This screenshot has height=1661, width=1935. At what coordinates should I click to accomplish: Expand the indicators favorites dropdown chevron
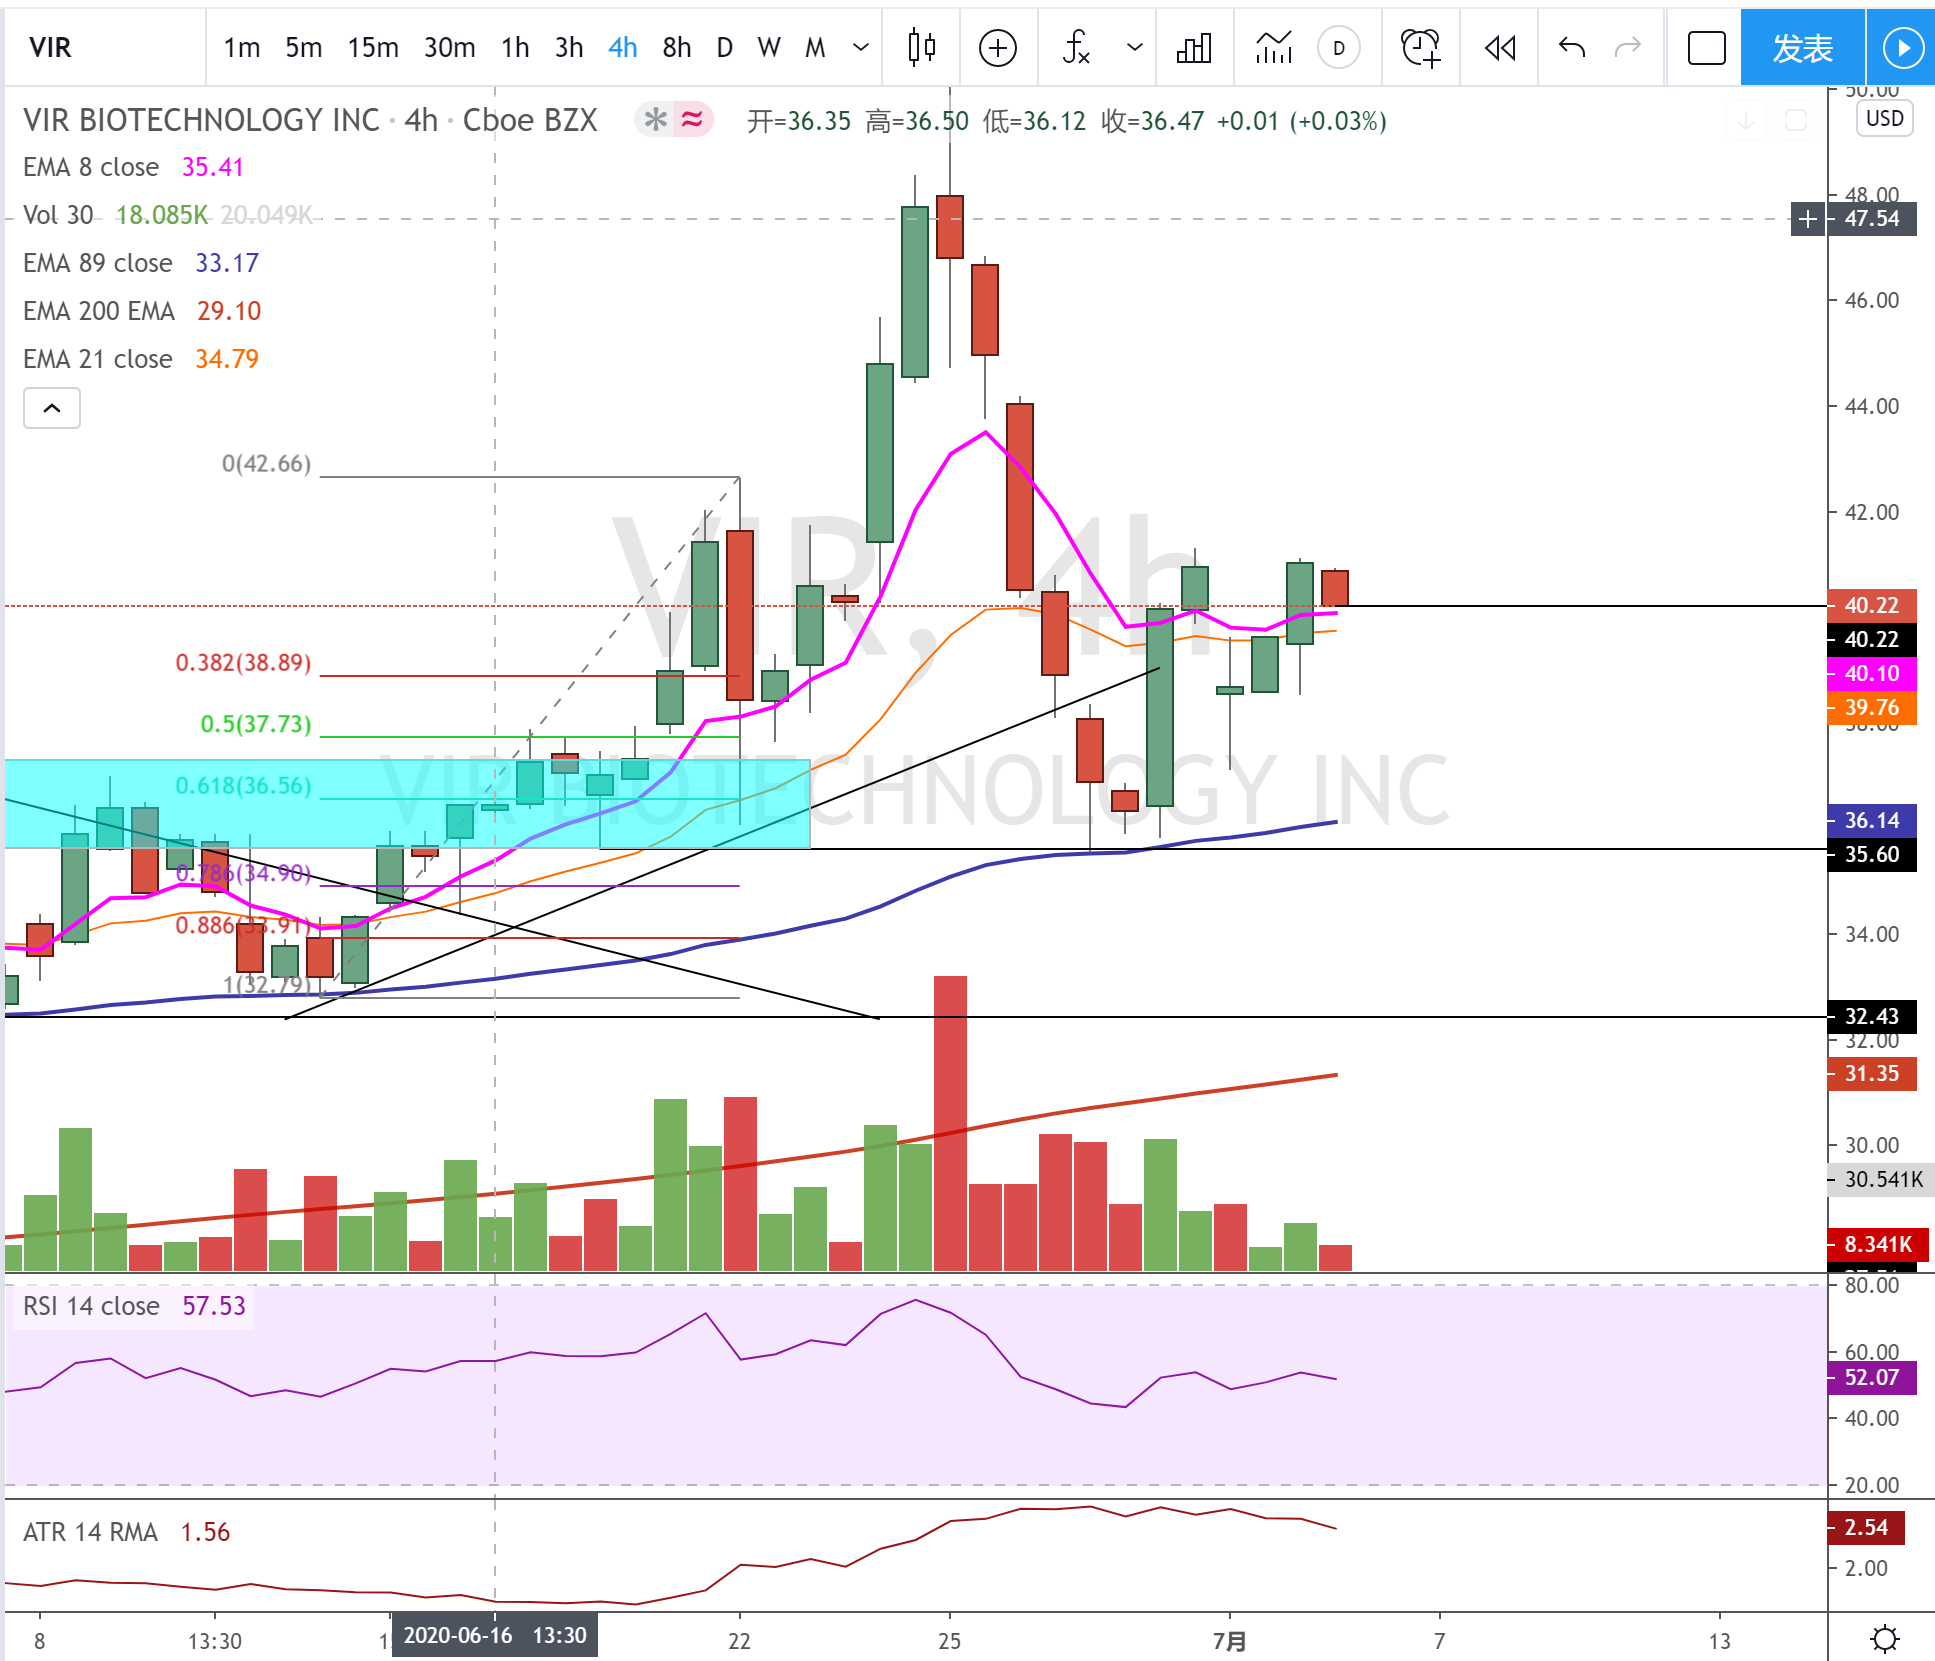[1134, 47]
